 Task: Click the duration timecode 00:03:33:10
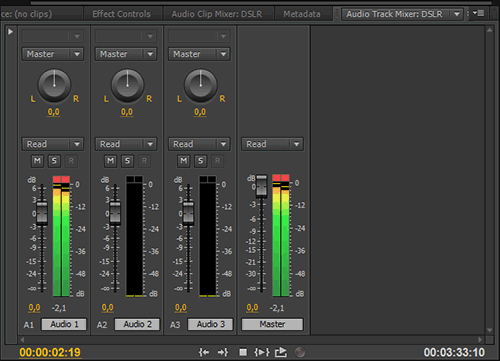(454, 352)
